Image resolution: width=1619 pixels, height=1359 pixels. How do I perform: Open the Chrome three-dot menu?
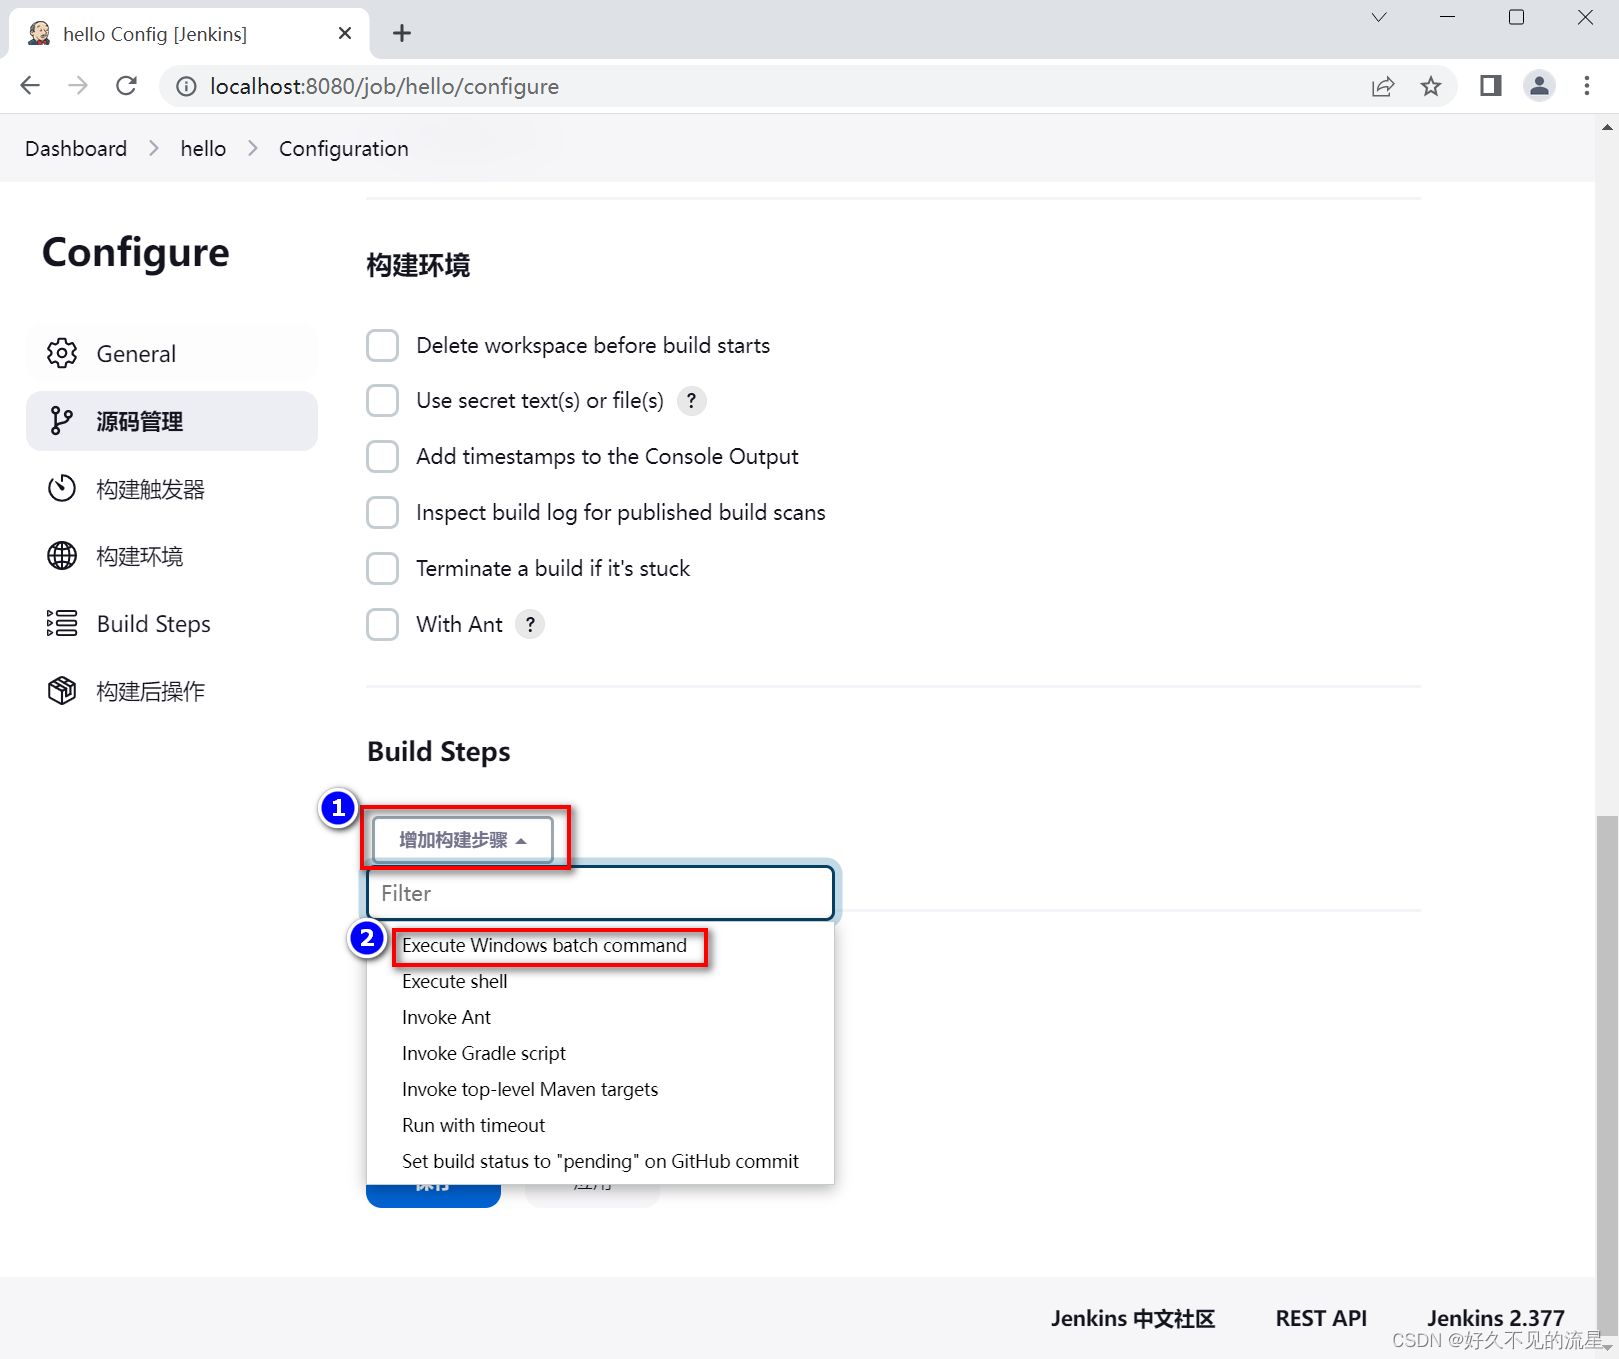click(1587, 86)
